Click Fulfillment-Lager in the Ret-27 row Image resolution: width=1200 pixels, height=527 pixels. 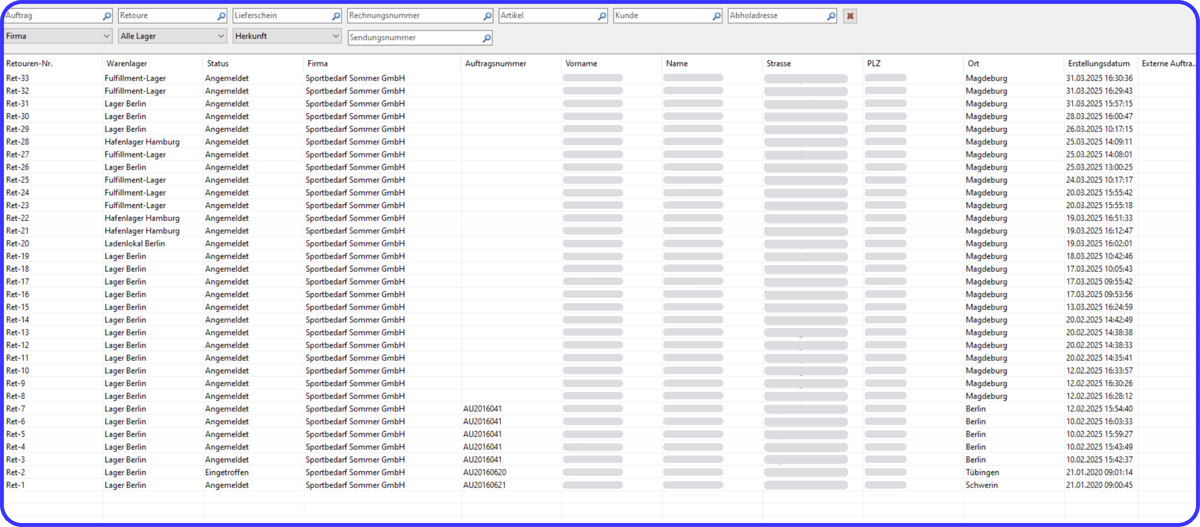(x=135, y=154)
